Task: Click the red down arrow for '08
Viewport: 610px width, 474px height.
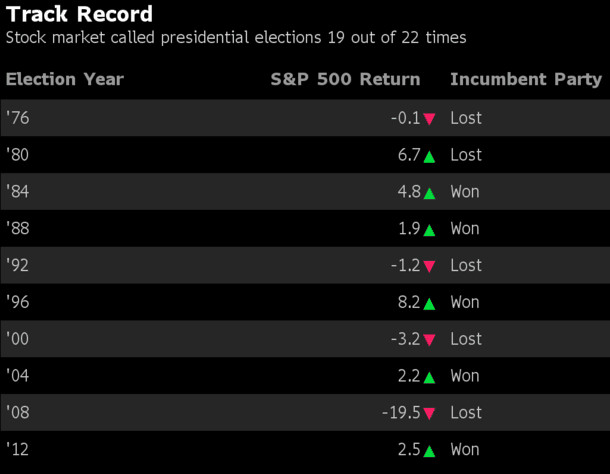Action: pos(429,414)
